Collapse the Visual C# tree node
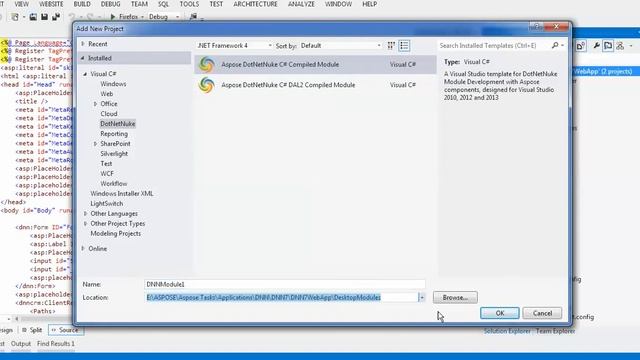 [85, 74]
